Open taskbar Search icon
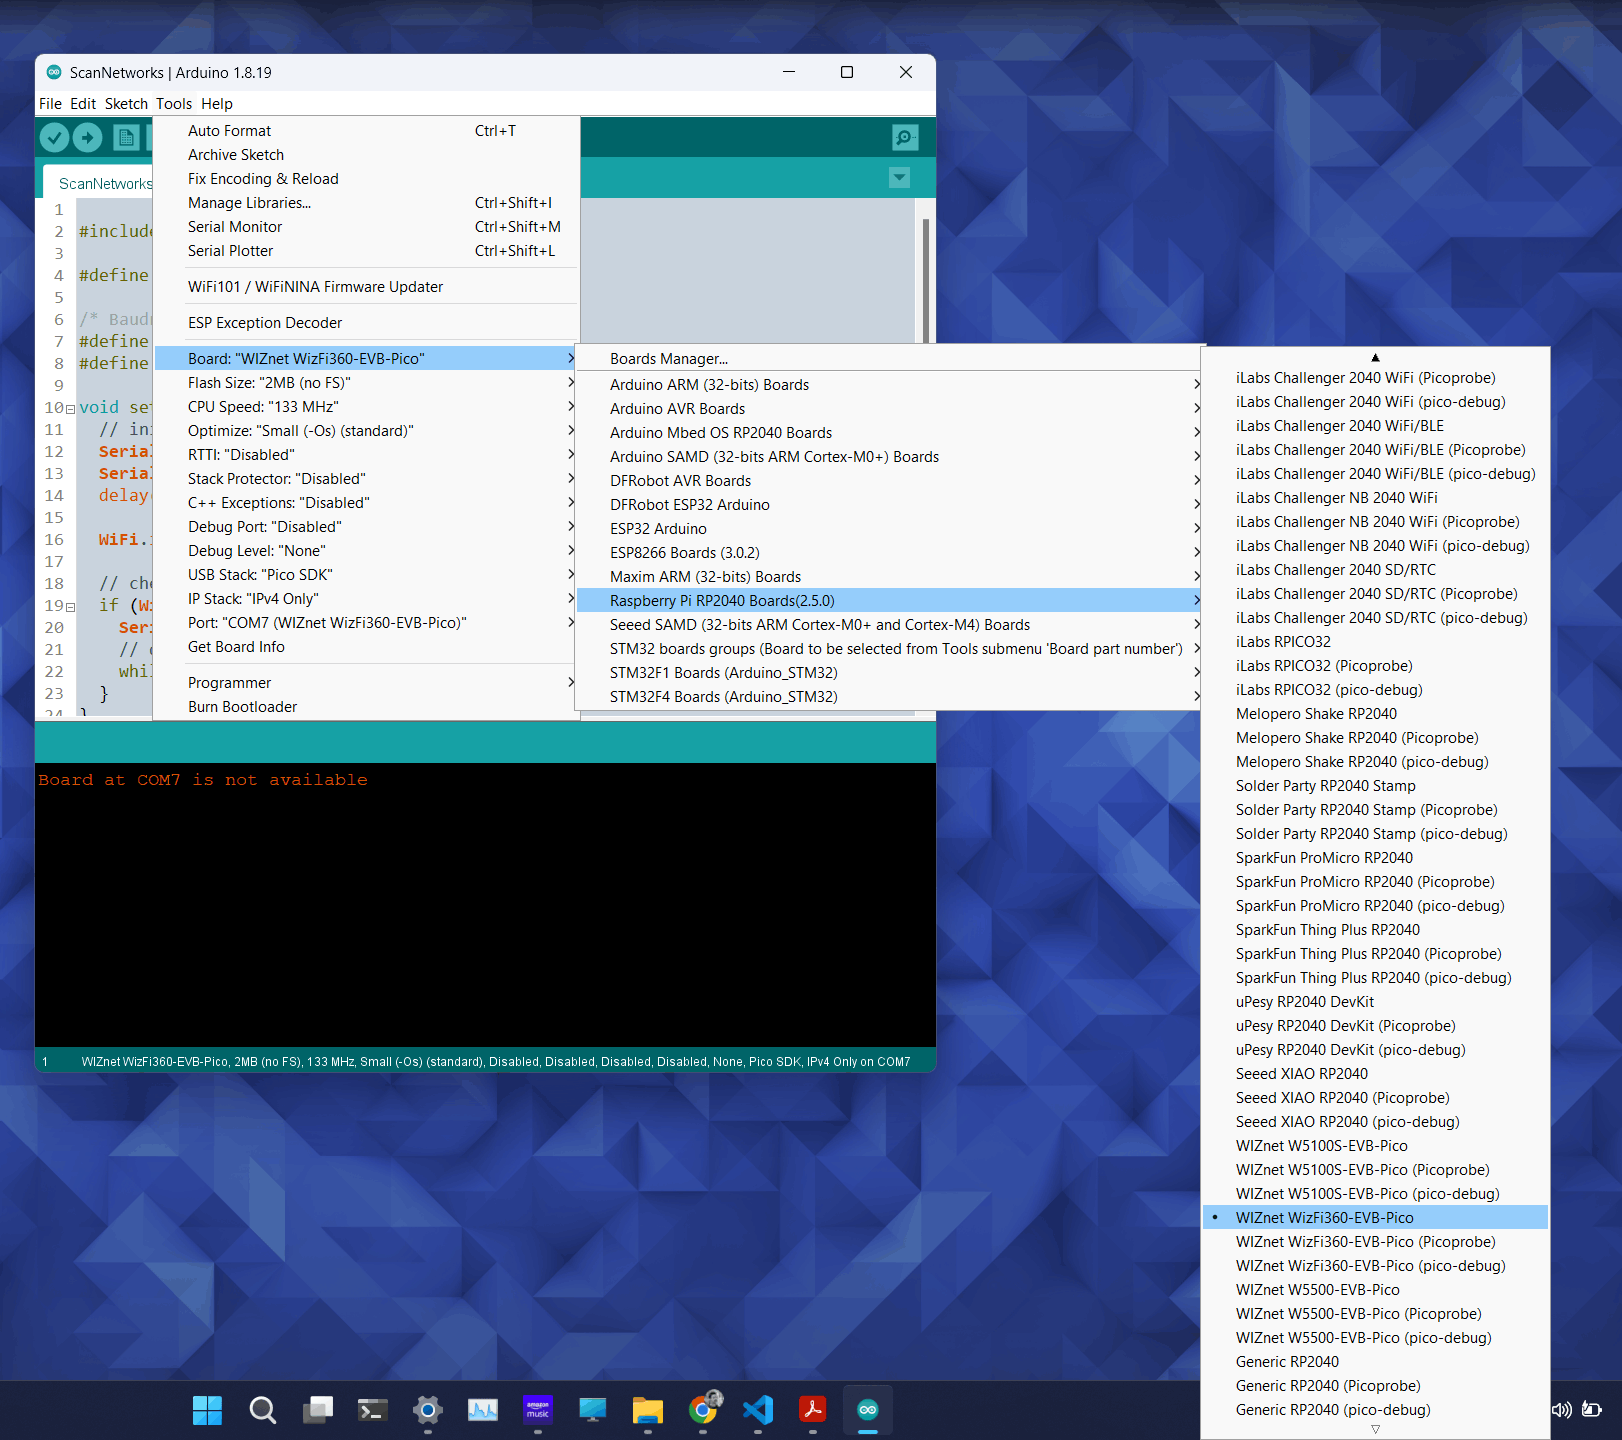Image resolution: width=1622 pixels, height=1440 pixels. coord(263,1410)
